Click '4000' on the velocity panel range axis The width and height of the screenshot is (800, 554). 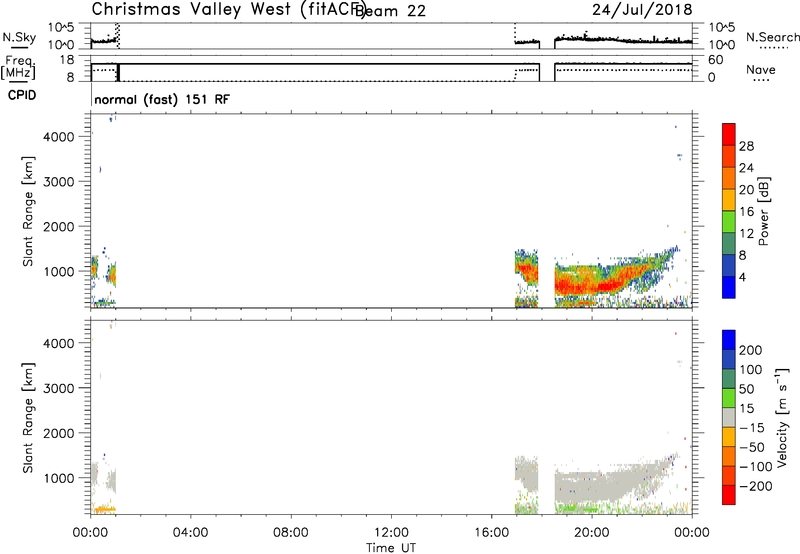[58, 343]
